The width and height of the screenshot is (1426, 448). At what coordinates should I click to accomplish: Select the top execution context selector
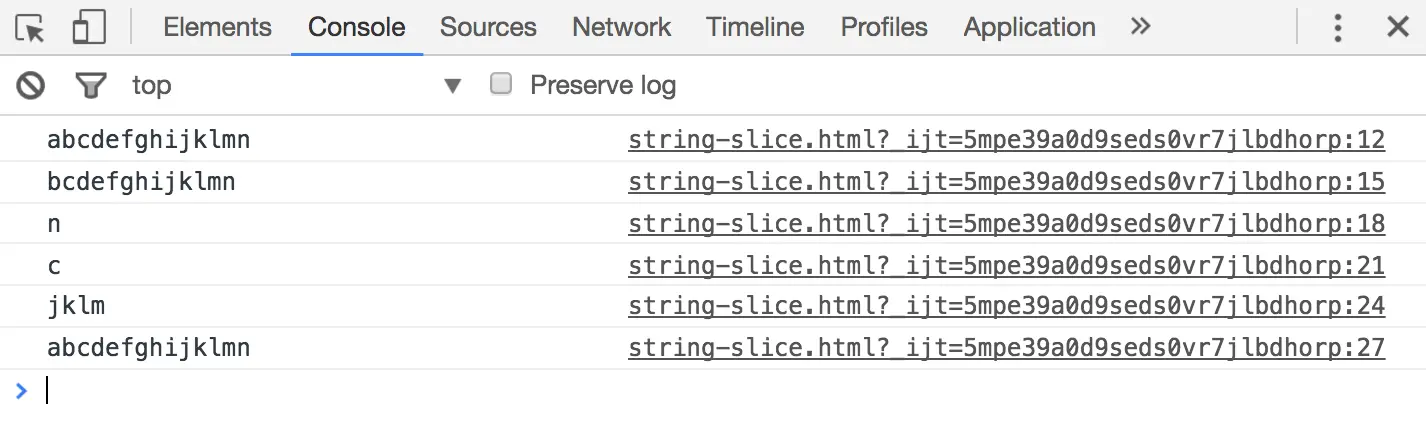point(297,86)
